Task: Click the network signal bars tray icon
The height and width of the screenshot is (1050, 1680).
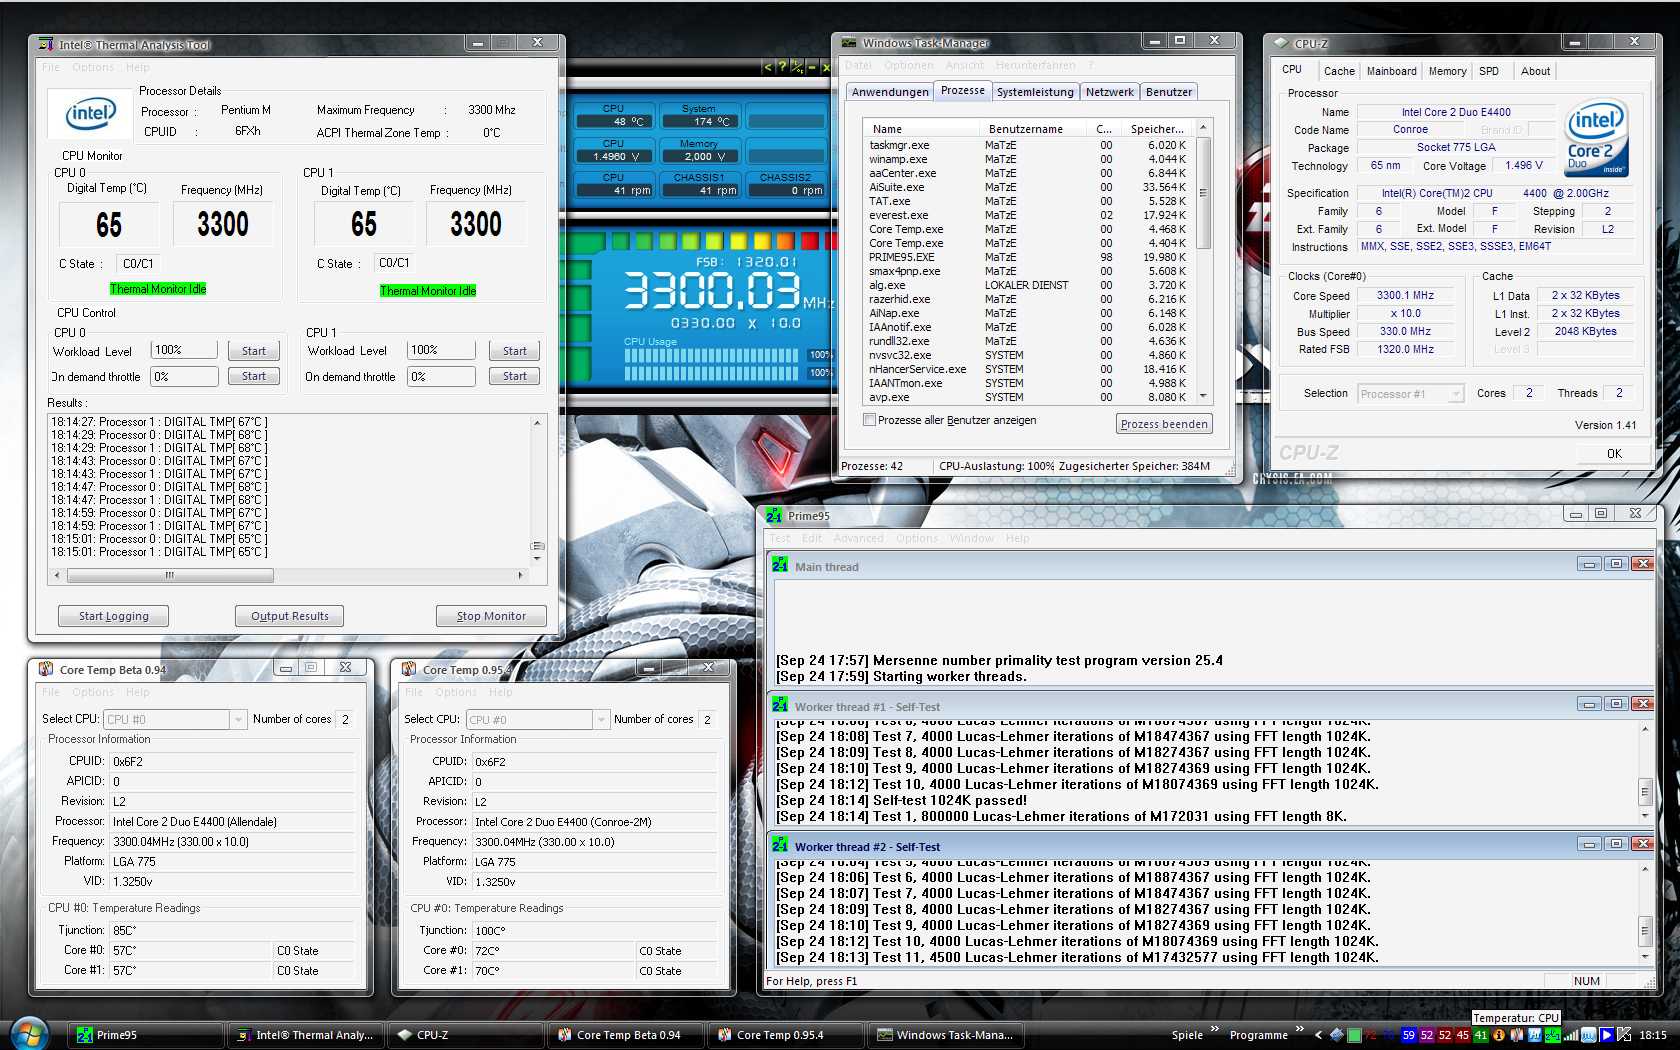Action: point(1571,1035)
